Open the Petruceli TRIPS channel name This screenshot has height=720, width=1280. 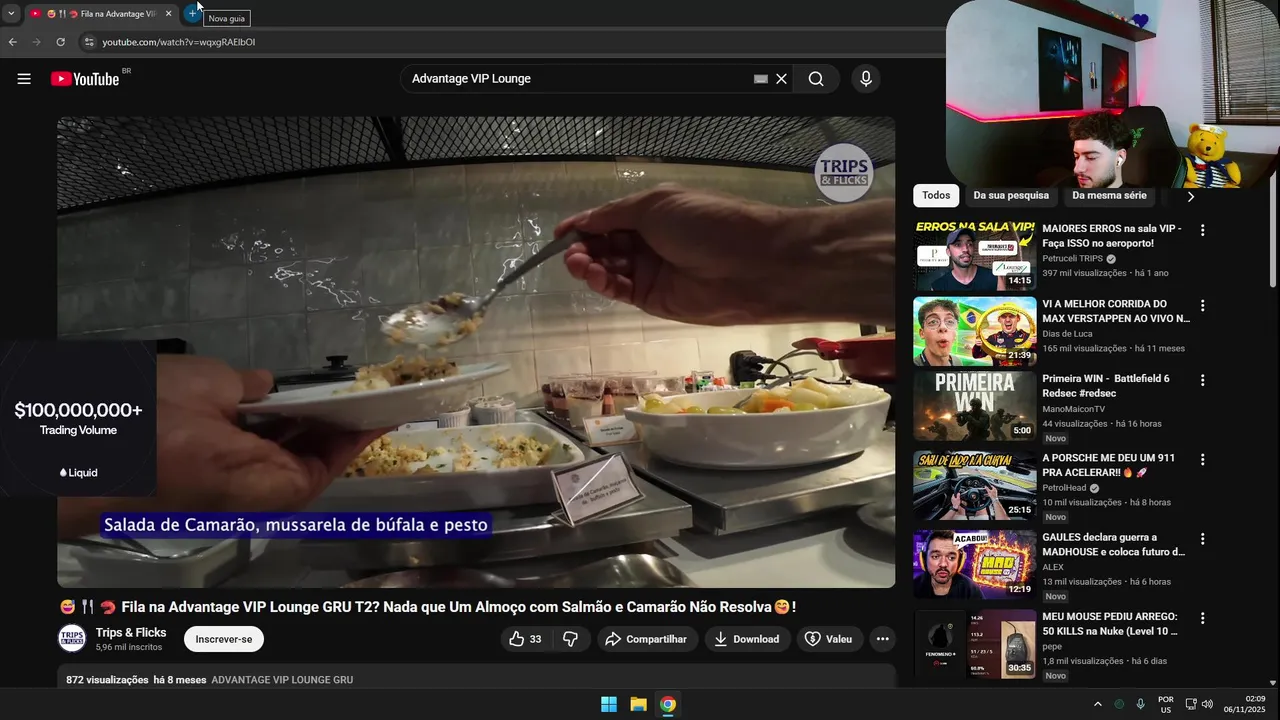pos(1072,258)
